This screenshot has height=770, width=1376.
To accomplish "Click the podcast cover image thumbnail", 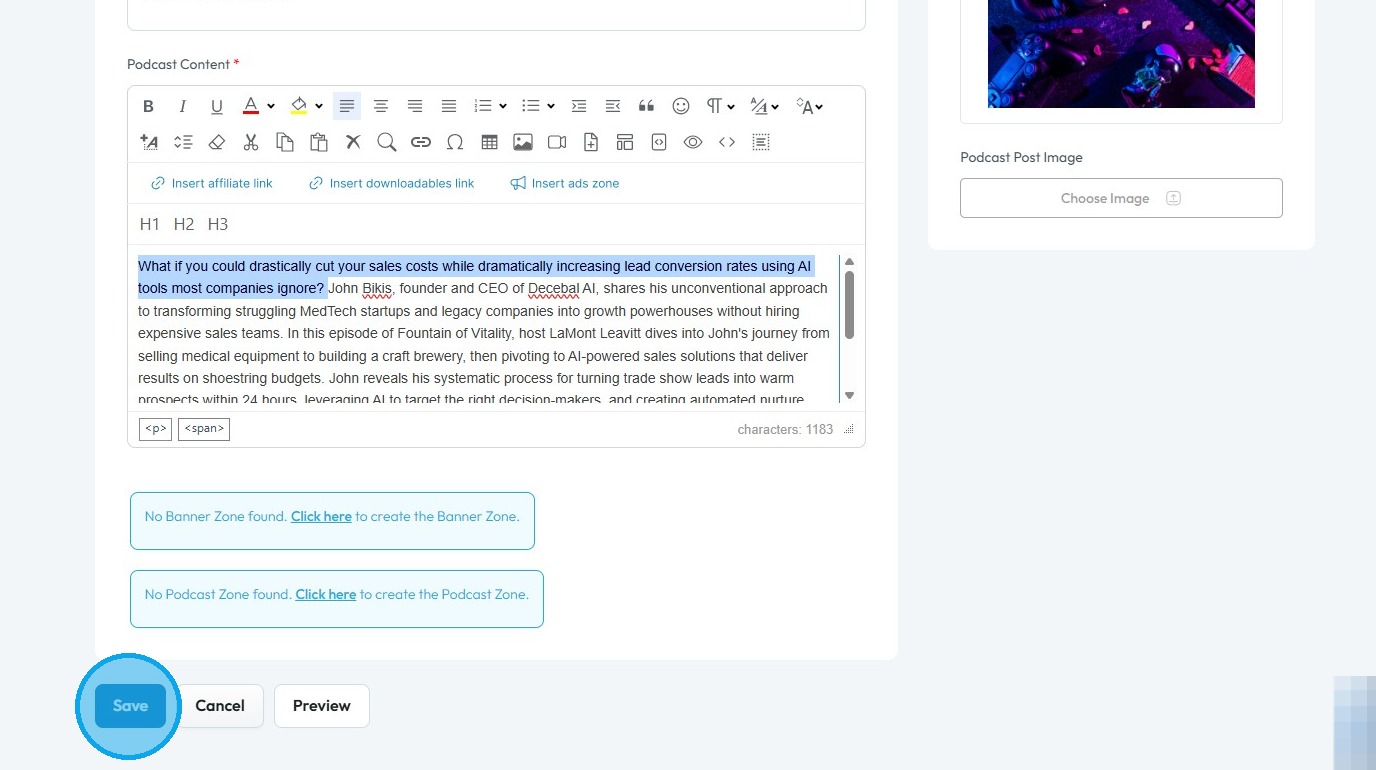I will tap(1121, 54).
